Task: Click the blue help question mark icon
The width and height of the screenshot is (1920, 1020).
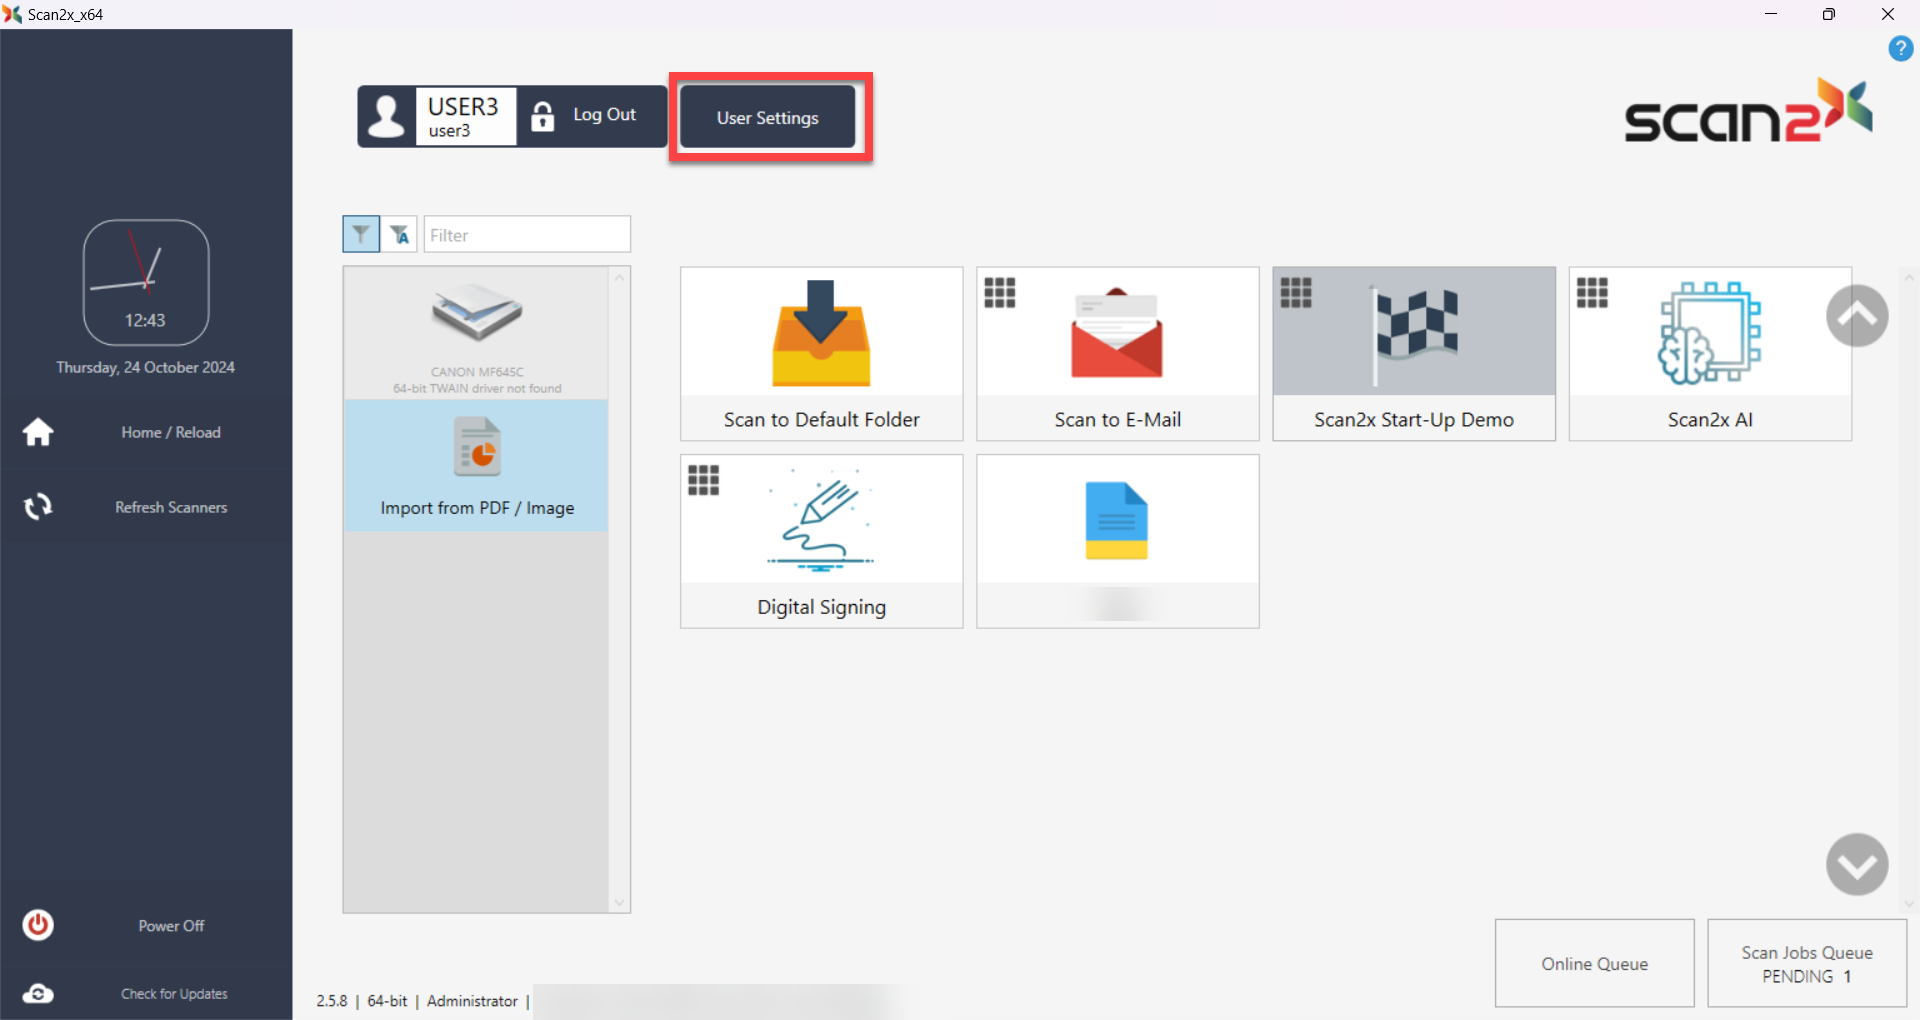Action: tap(1900, 49)
